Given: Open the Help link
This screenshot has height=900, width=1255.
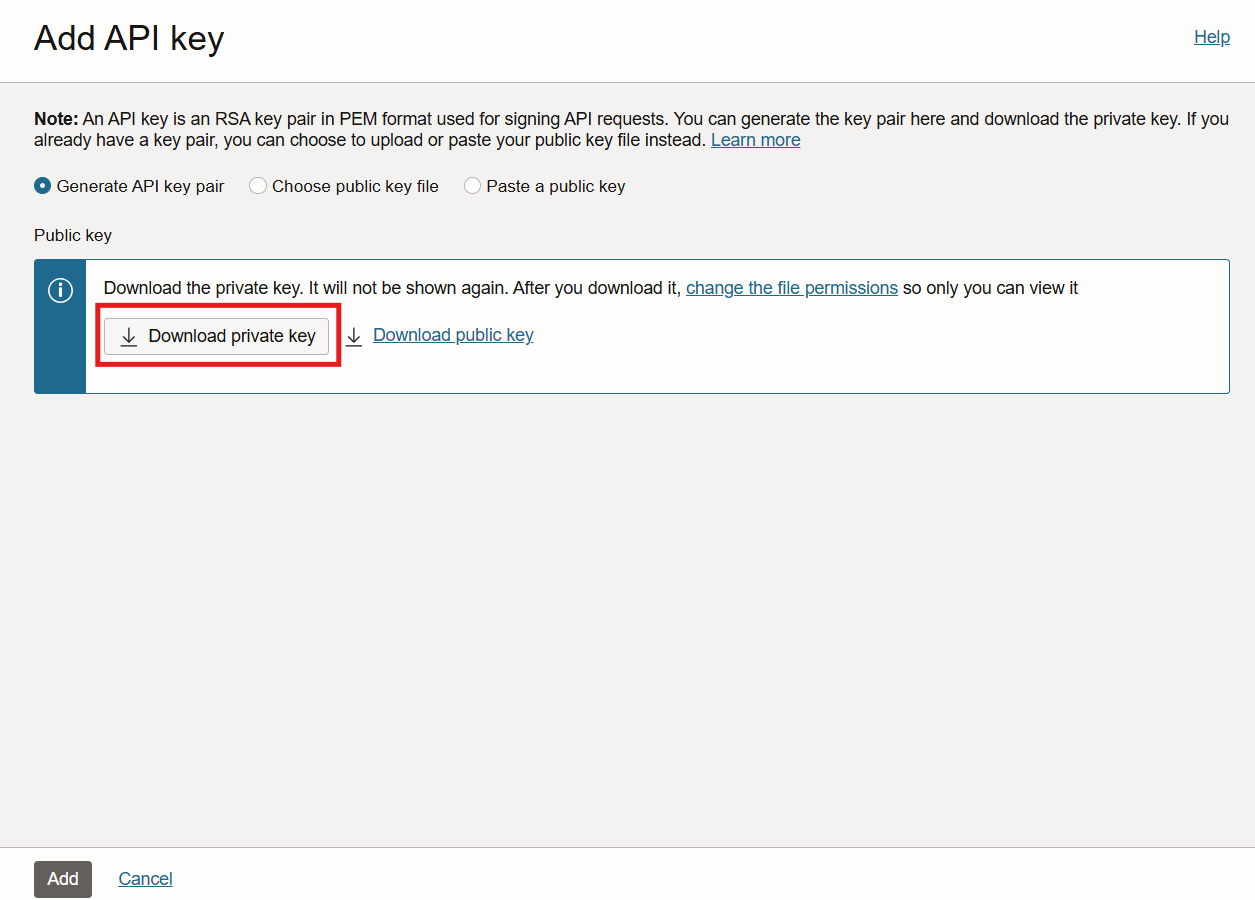Looking at the screenshot, I should tap(1211, 36).
